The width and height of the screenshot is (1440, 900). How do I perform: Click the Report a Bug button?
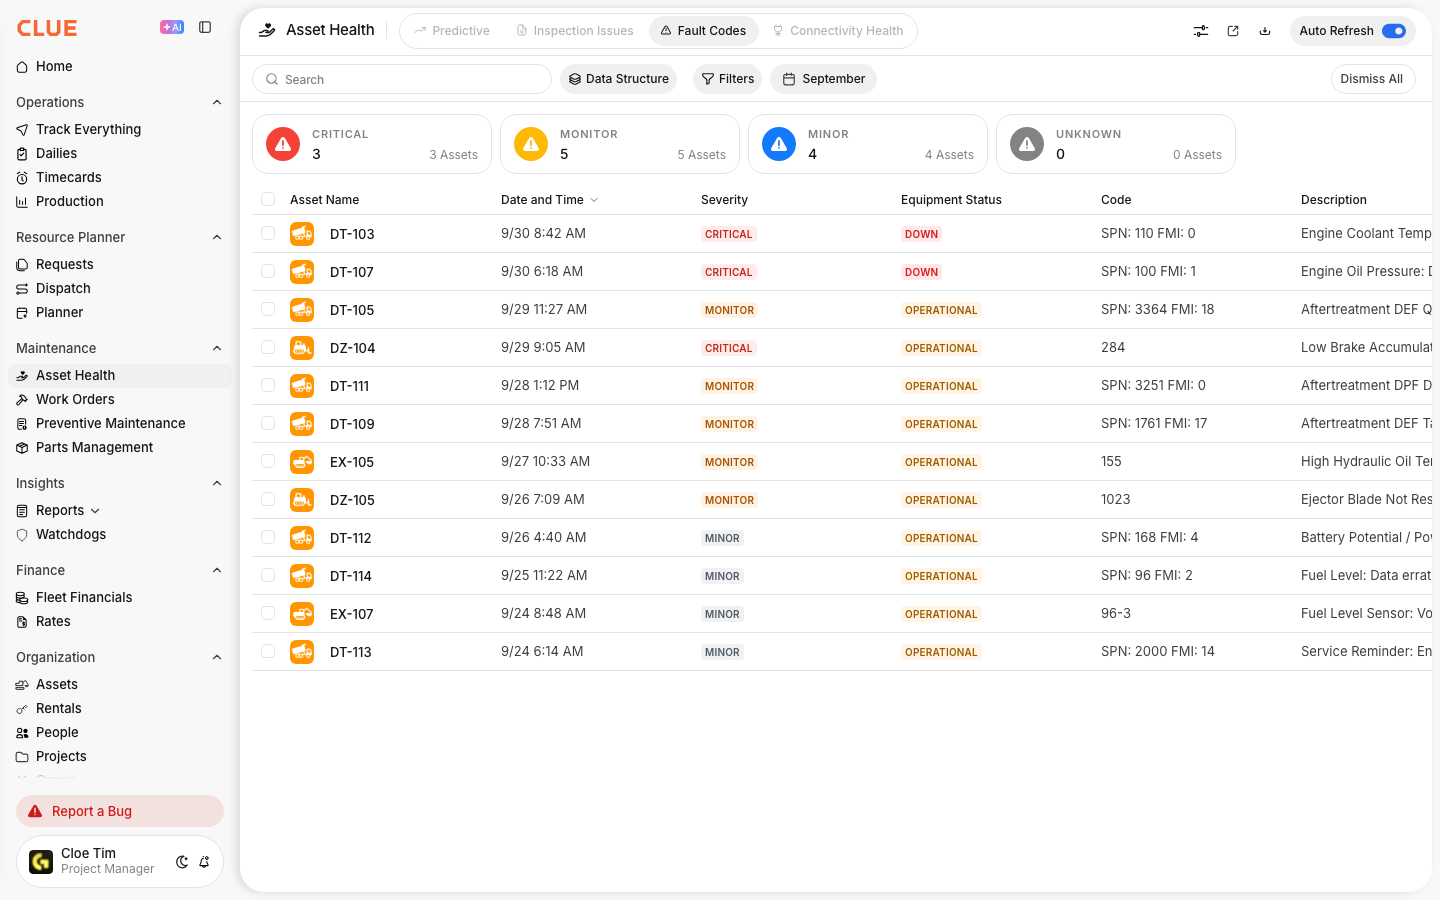click(x=120, y=811)
